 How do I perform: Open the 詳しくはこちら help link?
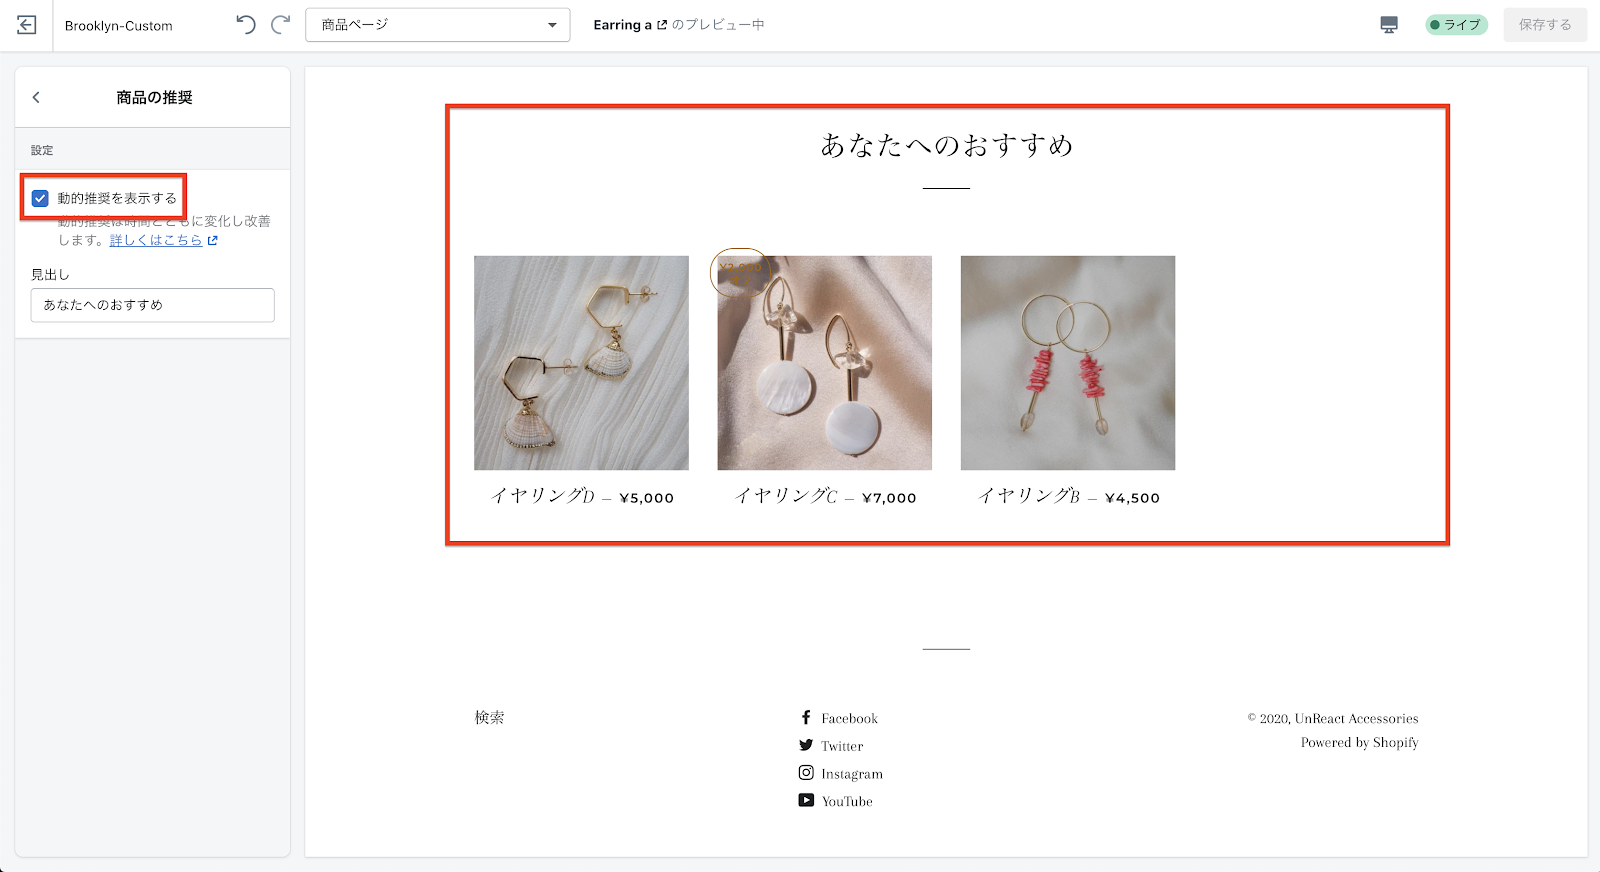156,240
